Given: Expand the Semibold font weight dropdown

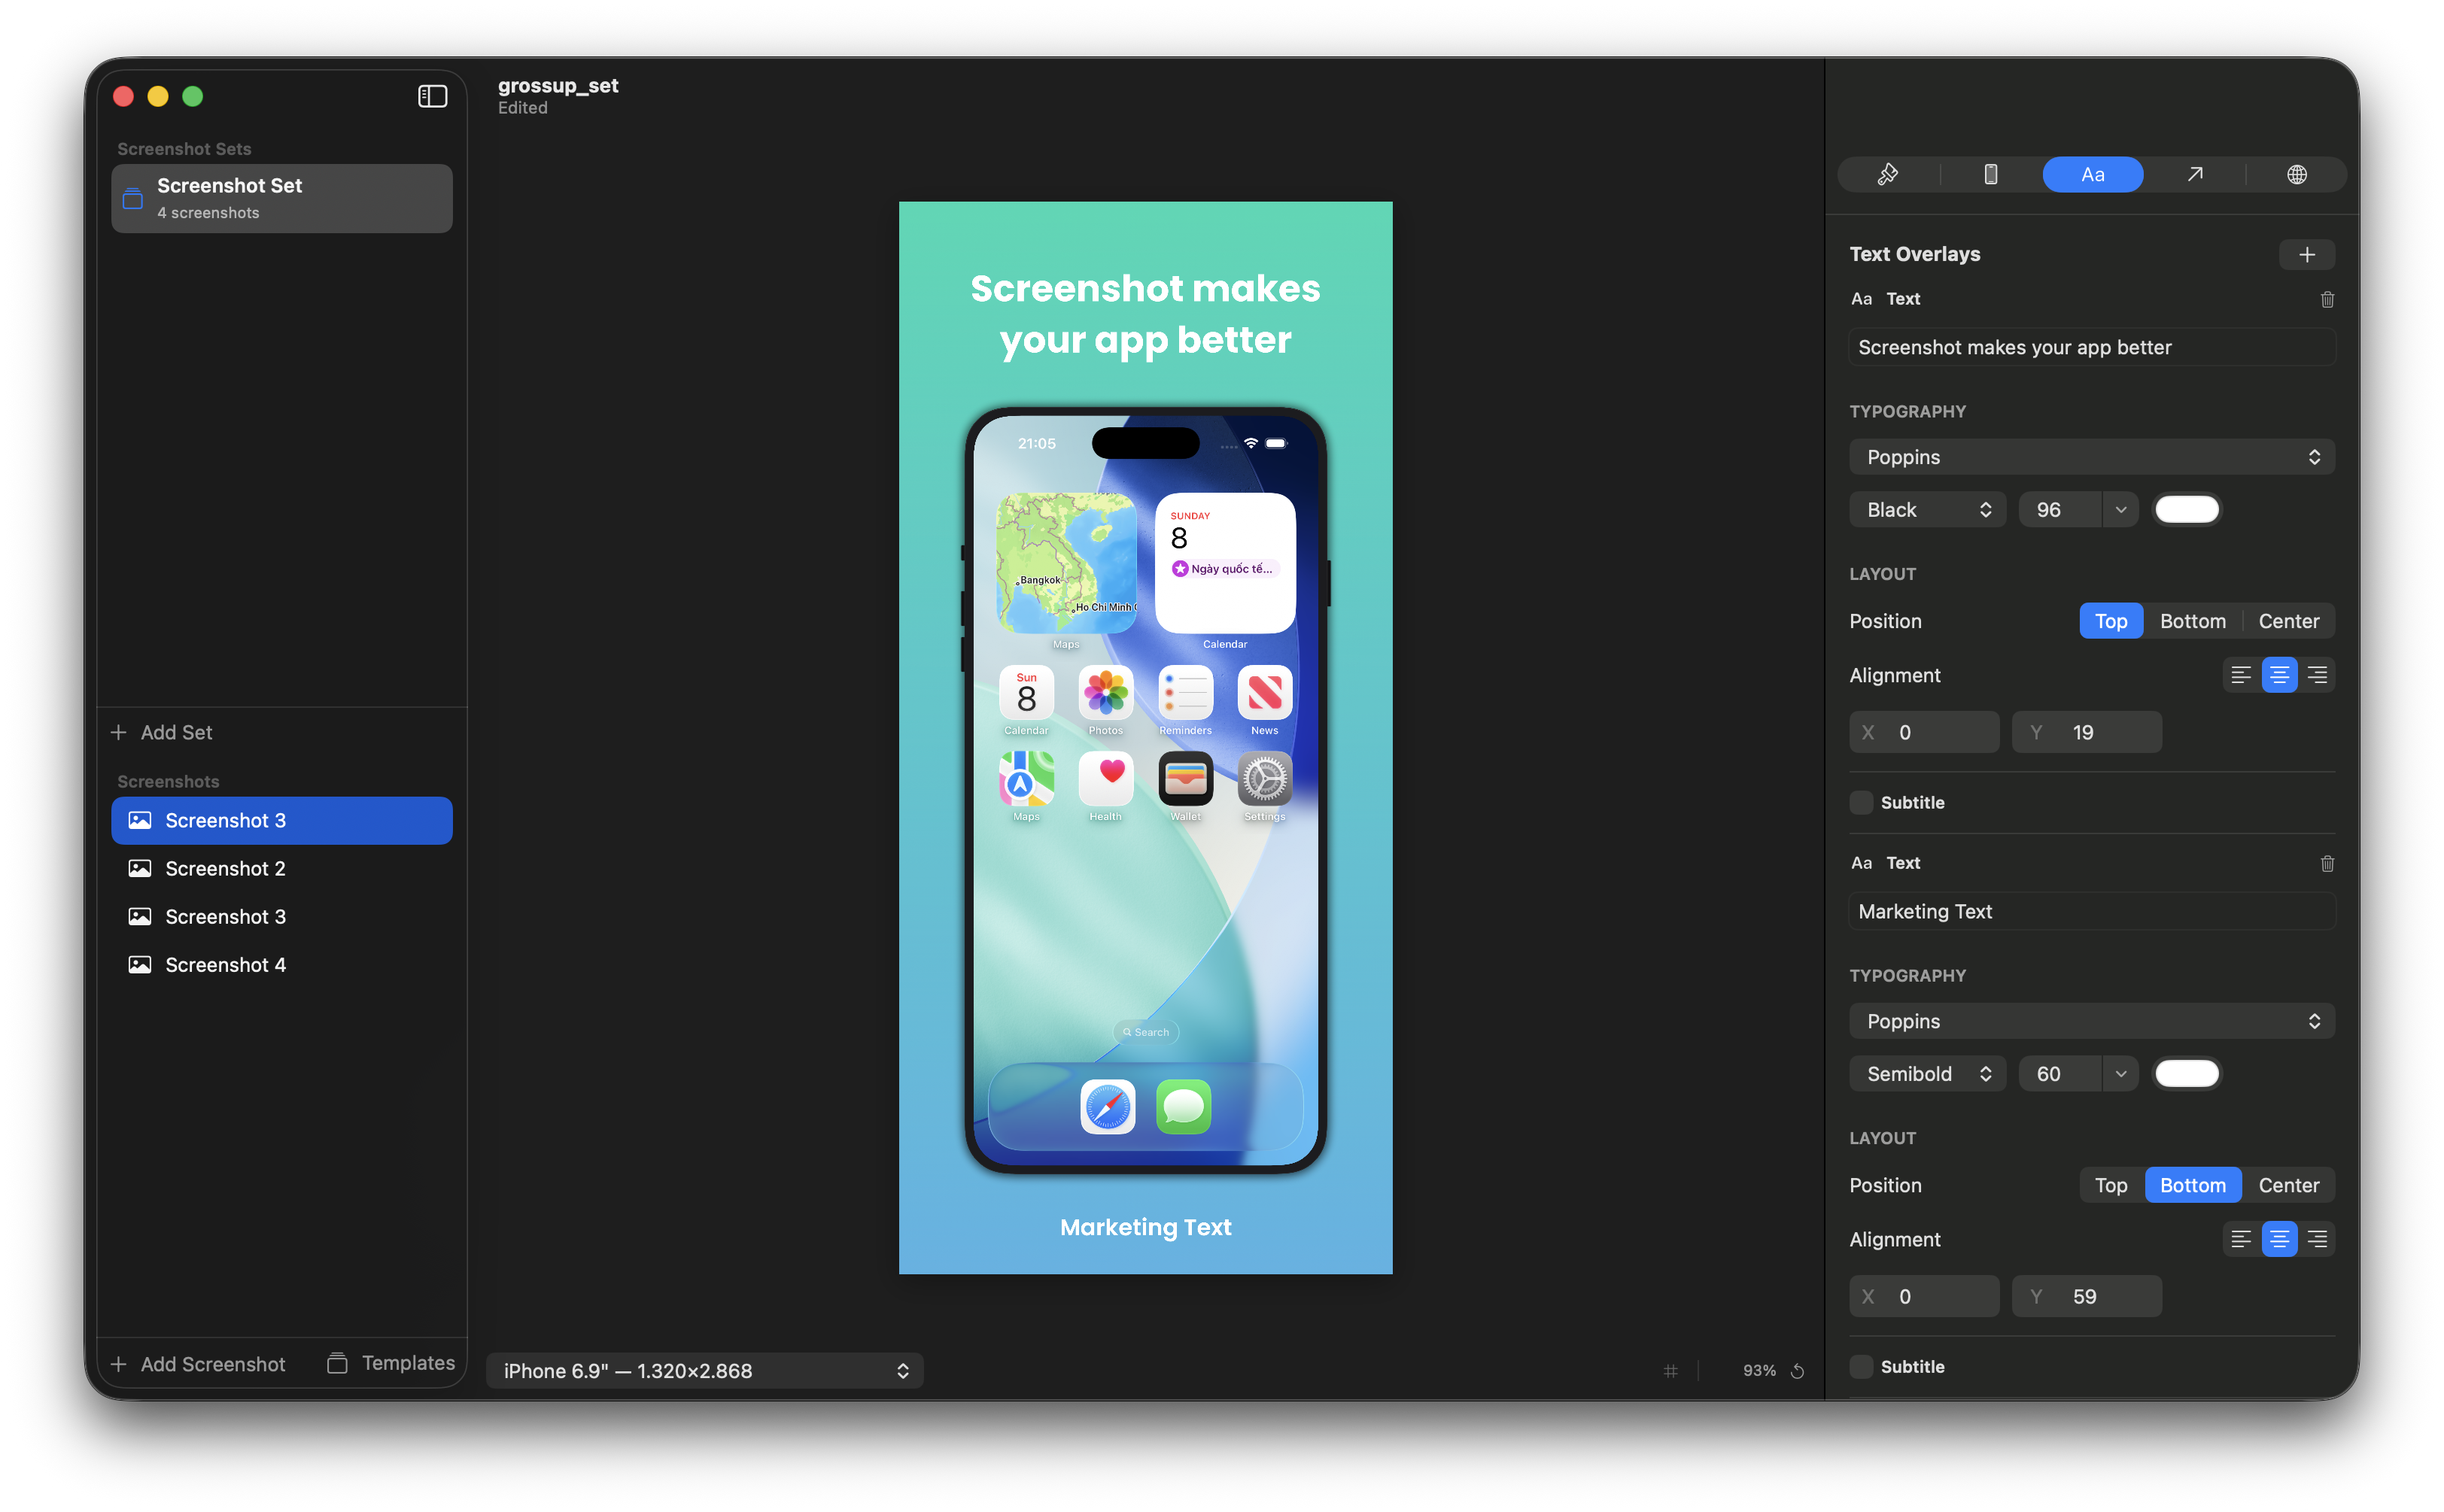Looking at the screenshot, I should point(1926,1074).
